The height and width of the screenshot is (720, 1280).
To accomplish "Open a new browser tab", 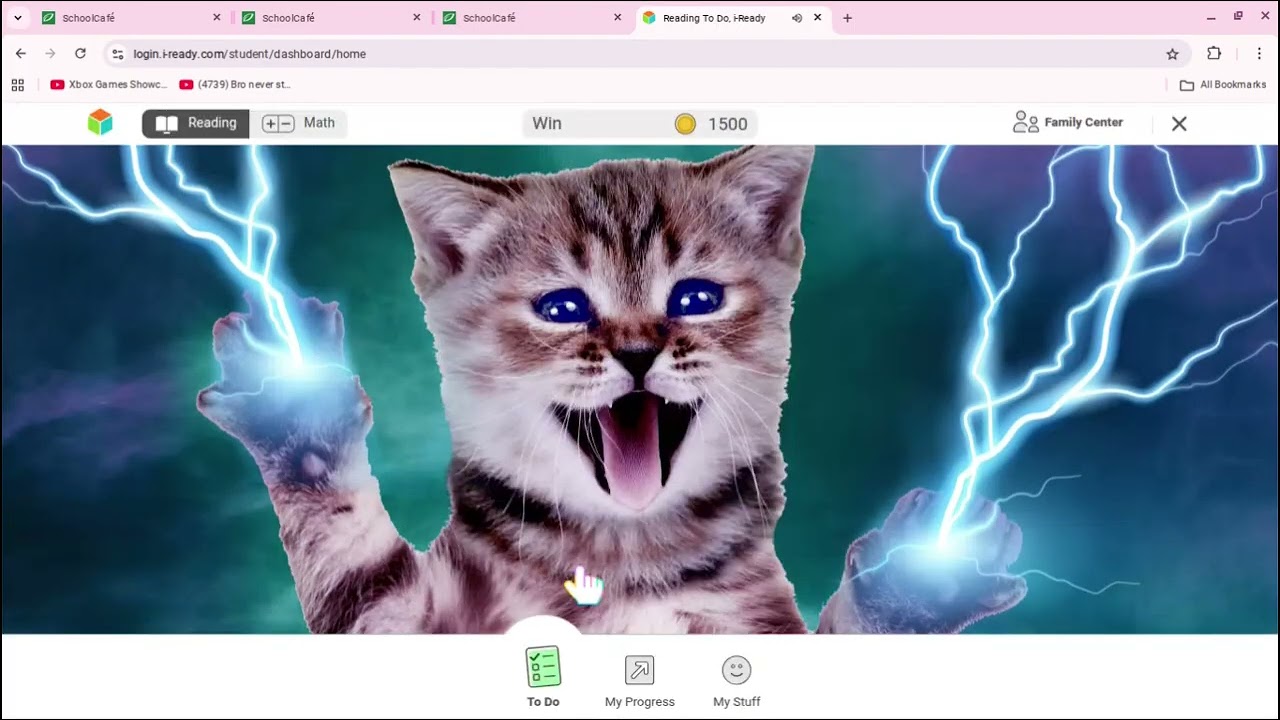I will (847, 18).
